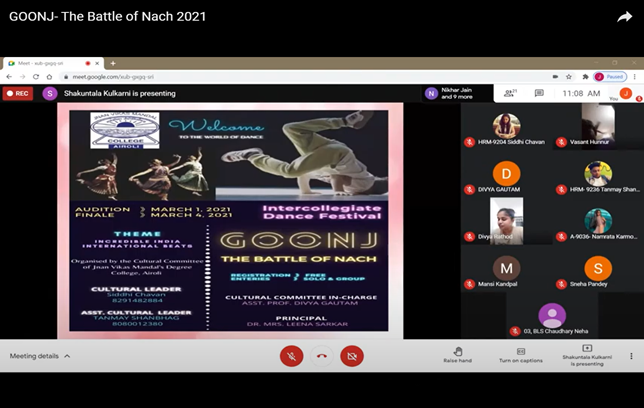Open the meeting chat panel
Screen dimensions: 644x408
tap(539, 93)
